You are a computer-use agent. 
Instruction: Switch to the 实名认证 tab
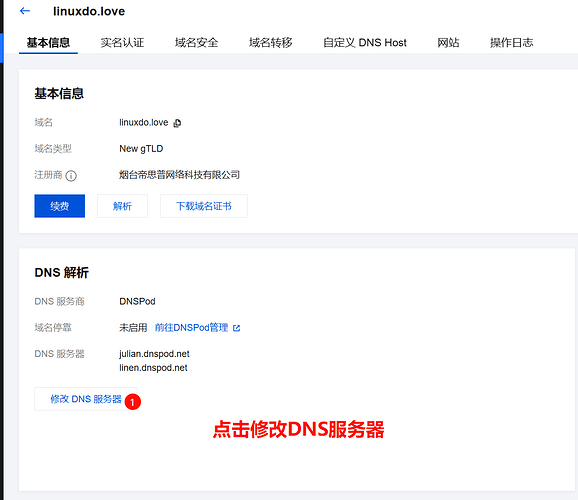pos(122,42)
